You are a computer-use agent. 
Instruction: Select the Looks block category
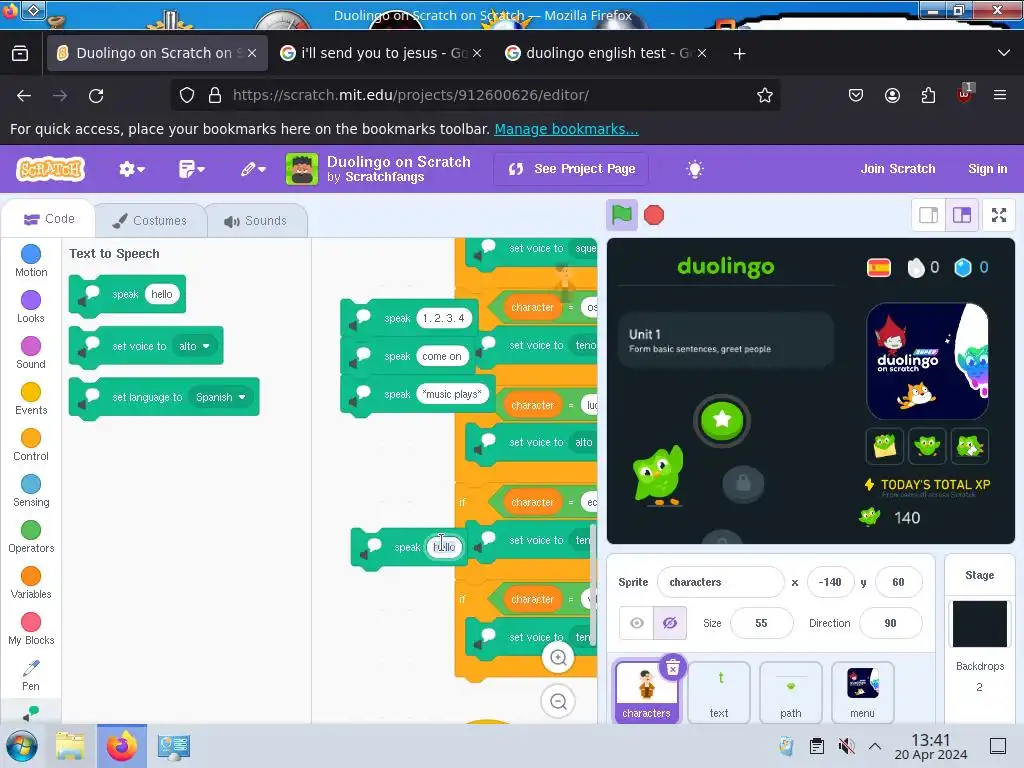(31, 307)
